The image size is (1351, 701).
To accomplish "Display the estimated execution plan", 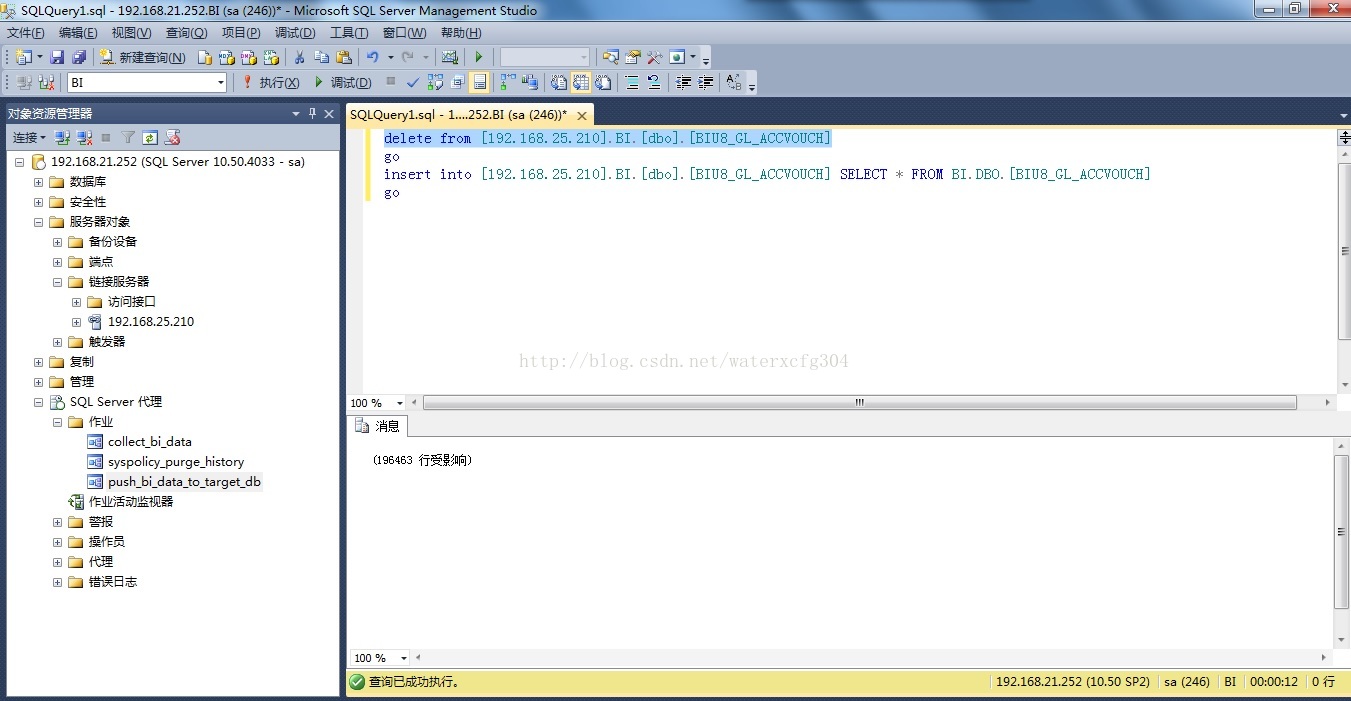I will coord(435,82).
